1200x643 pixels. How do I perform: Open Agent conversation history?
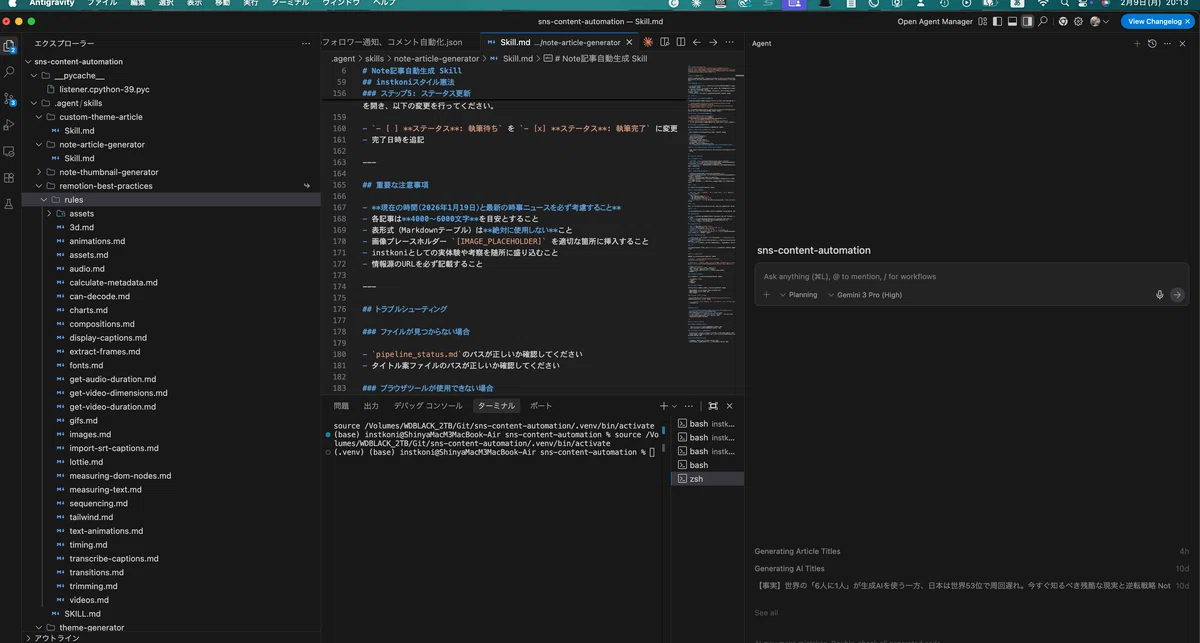tap(1152, 44)
